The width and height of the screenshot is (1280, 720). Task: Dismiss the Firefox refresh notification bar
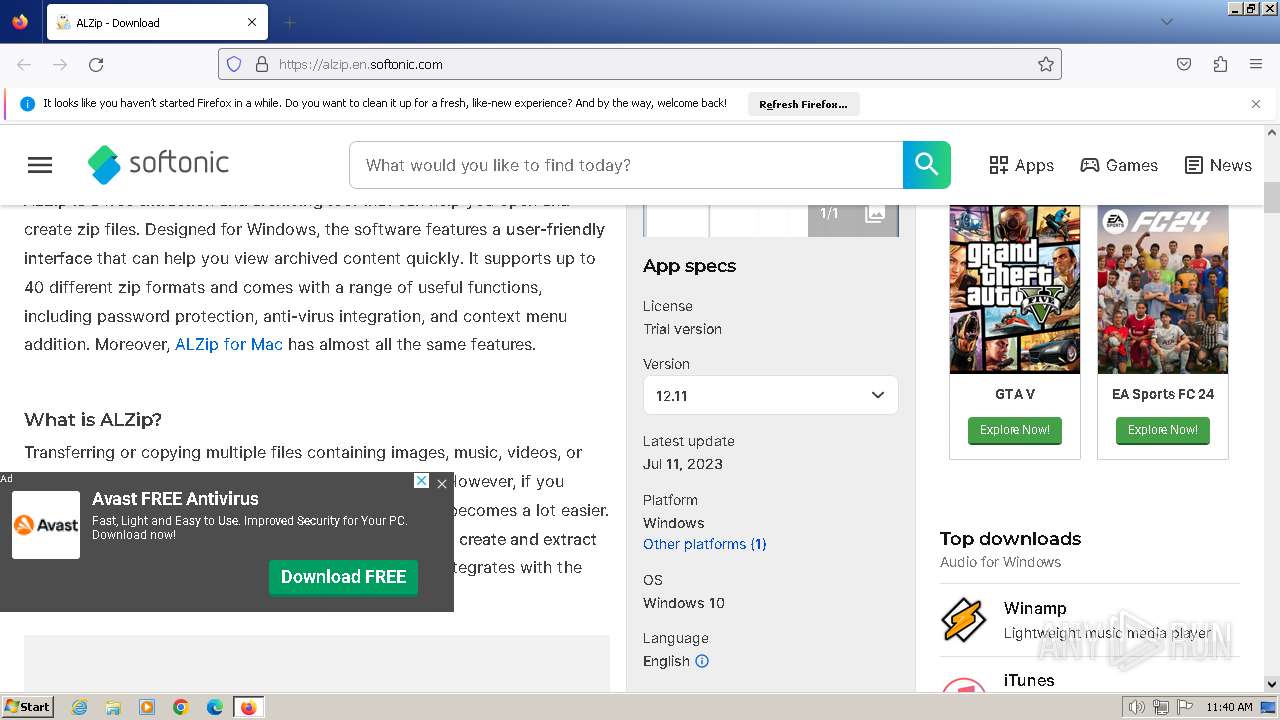coord(1256,104)
